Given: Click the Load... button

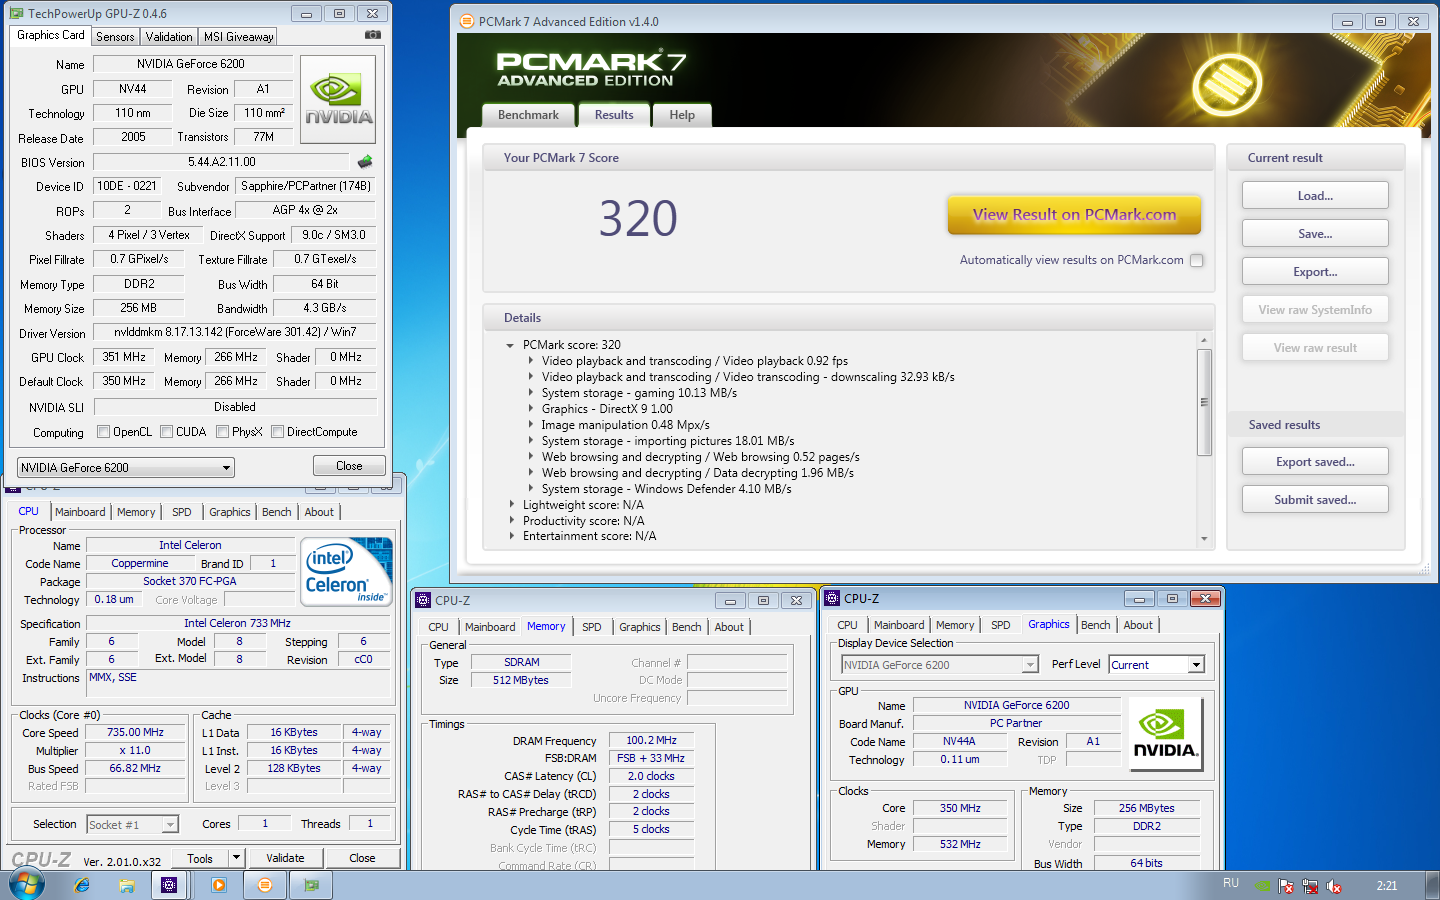Looking at the screenshot, I should pyautogui.click(x=1315, y=196).
